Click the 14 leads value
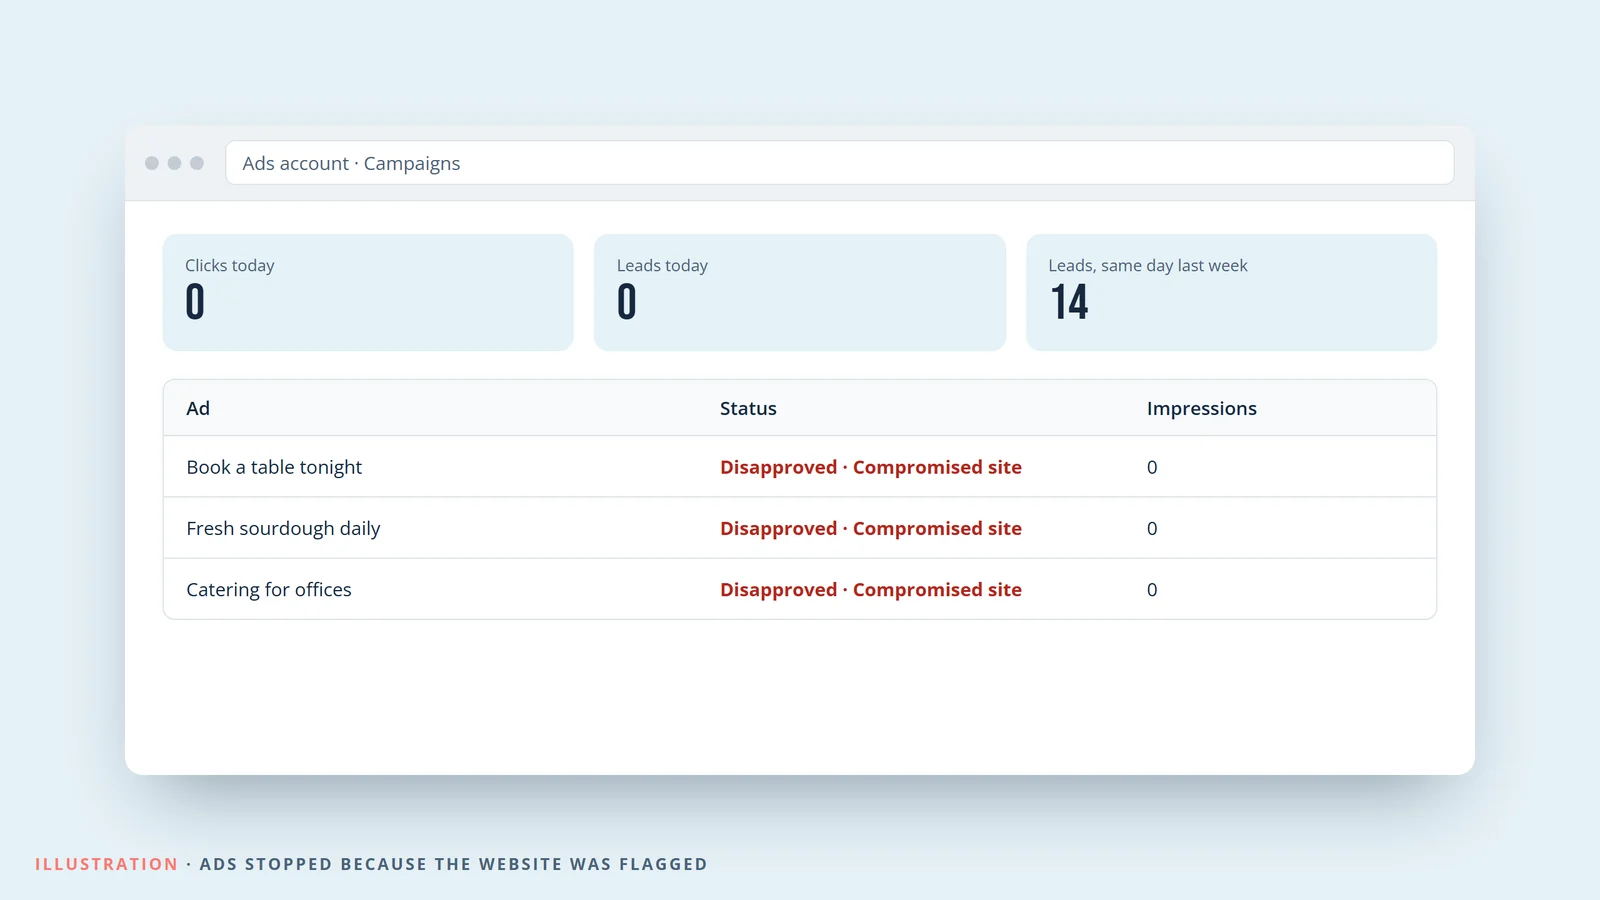 1069,302
